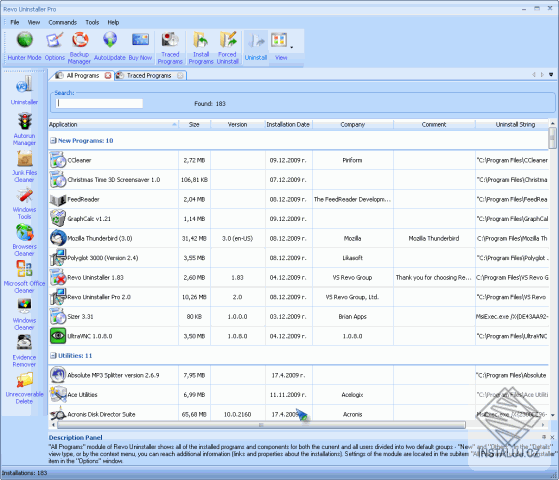559x480 pixels.
Task: Collapse the New Programs group
Action: (x=53, y=141)
